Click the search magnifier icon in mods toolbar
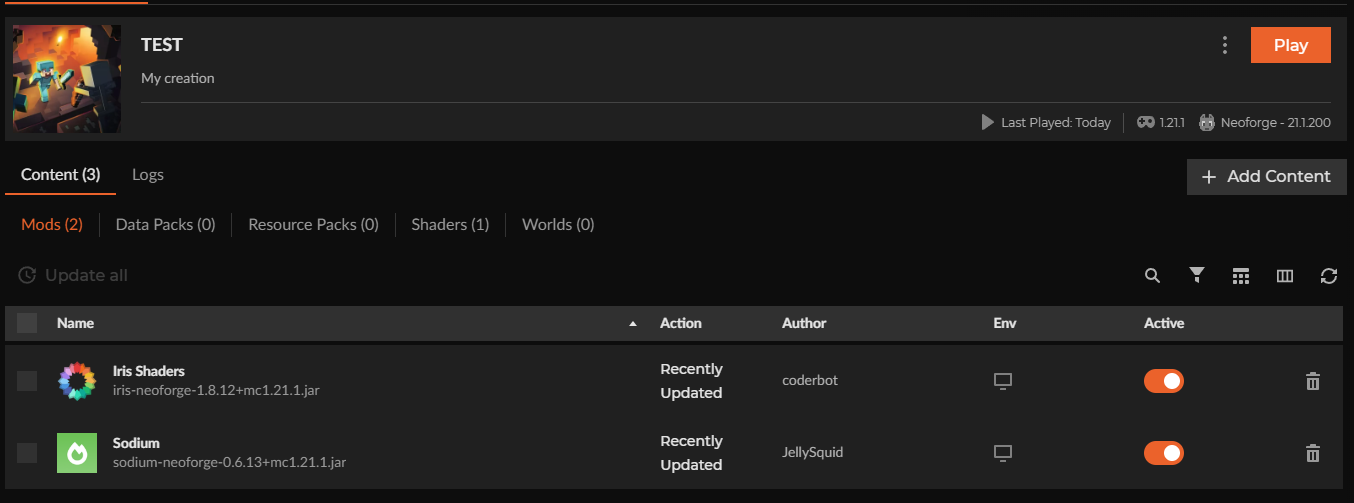 click(1153, 276)
